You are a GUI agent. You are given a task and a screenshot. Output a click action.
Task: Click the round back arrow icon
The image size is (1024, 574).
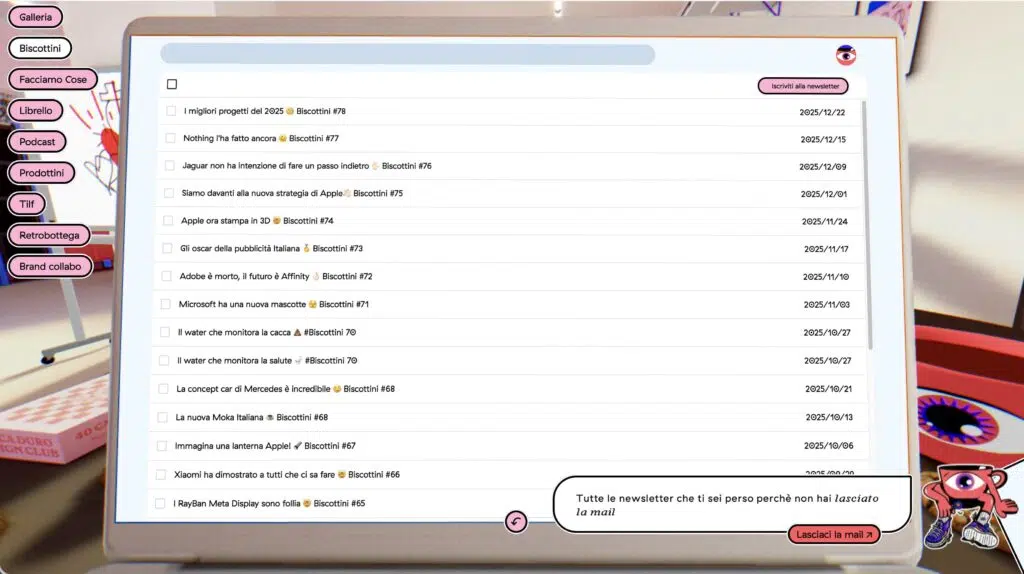click(x=516, y=521)
